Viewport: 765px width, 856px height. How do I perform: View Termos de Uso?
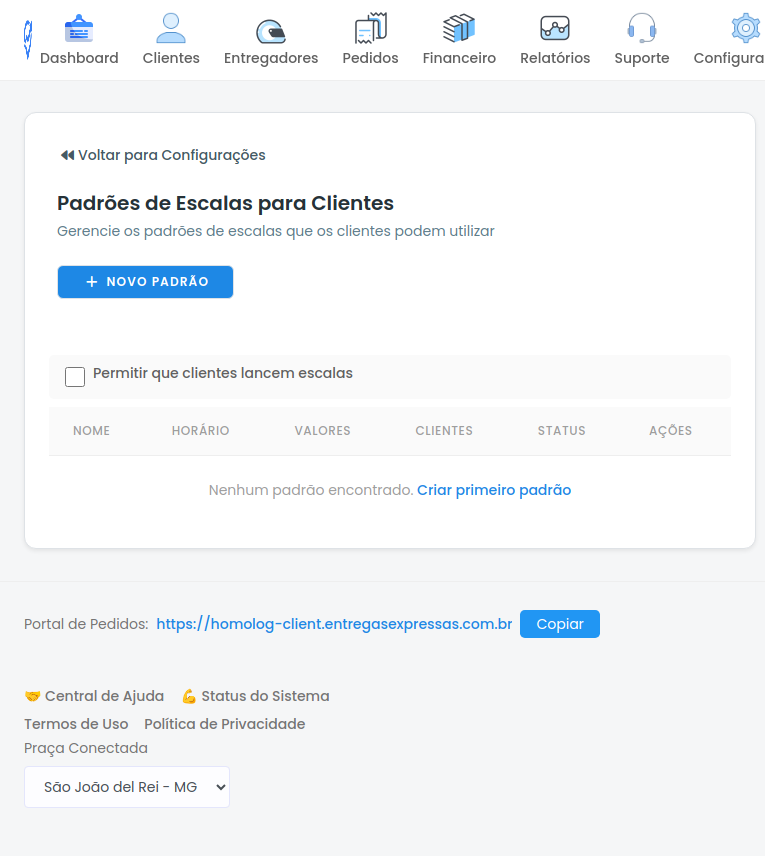click(76, 723)
